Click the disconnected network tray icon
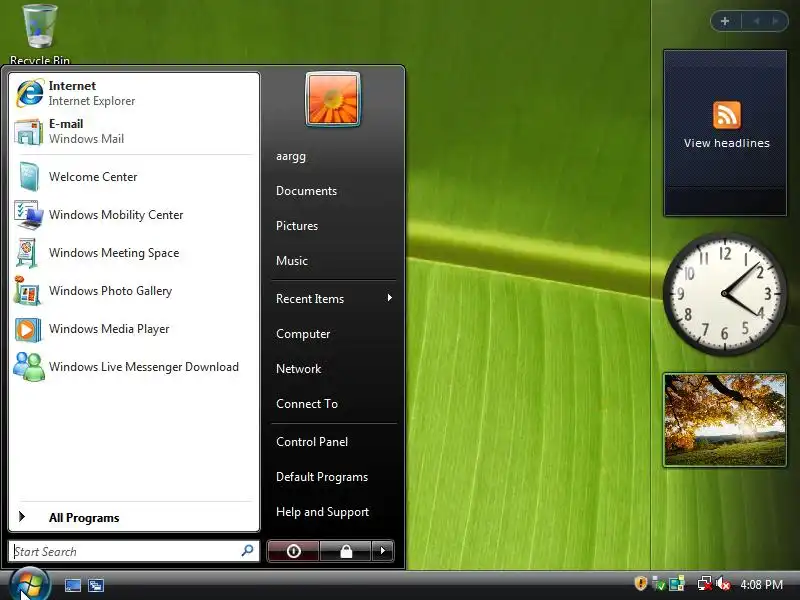 (x=705, y=584)
